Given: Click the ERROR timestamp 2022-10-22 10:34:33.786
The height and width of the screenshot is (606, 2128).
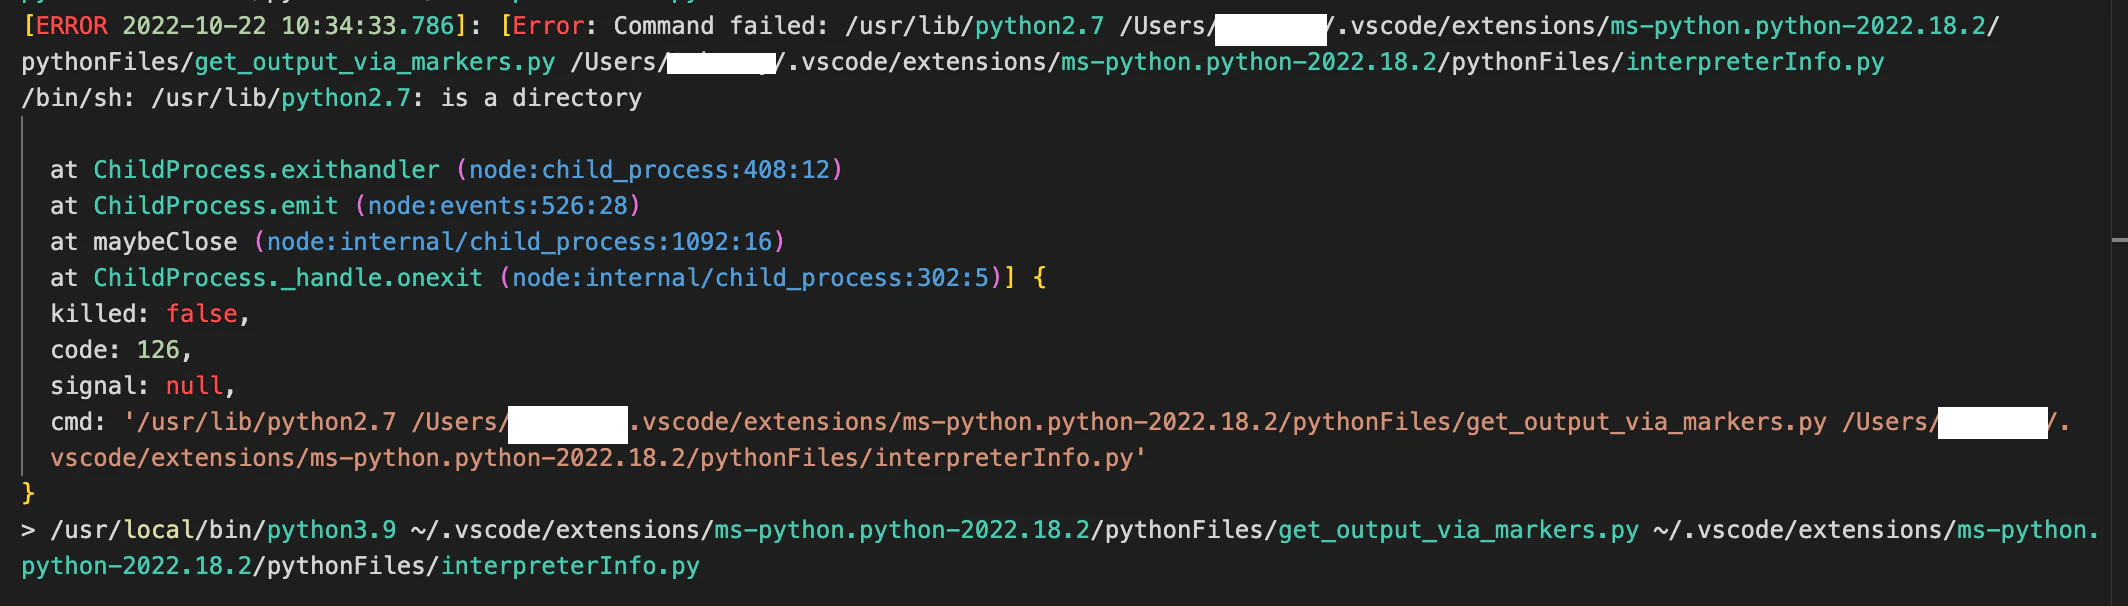Looking at the screenshot, I should pos(288,26).
